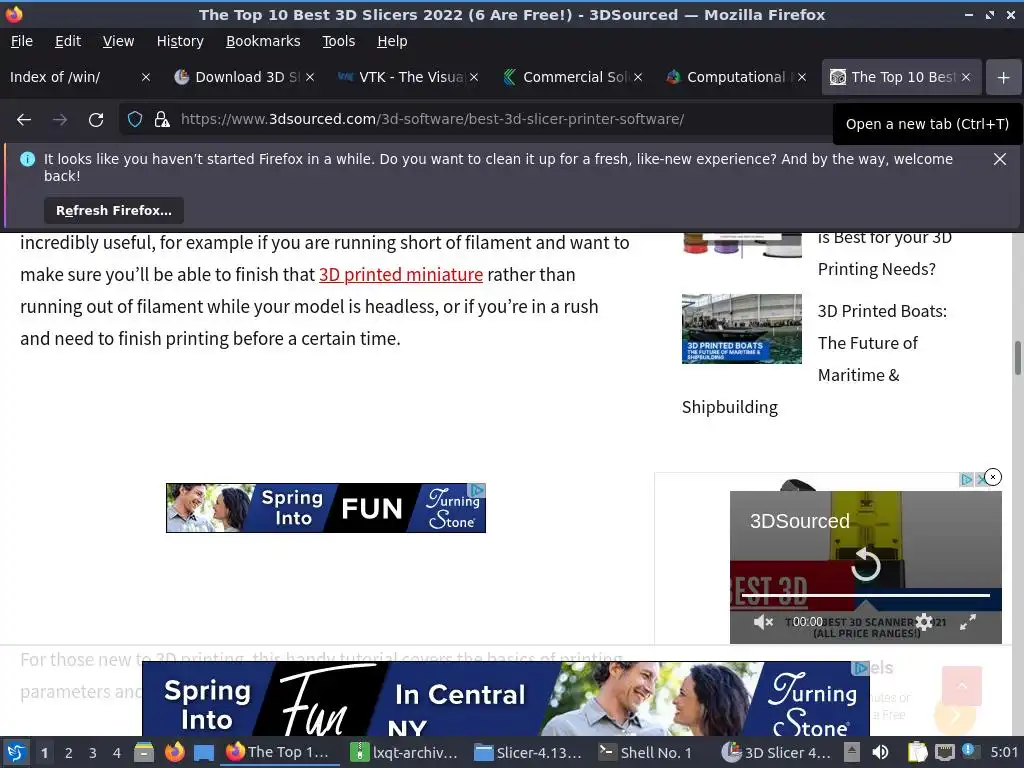Open the View menu
The width and height of the screenshot is (1024, 768).
click(118, 41)
